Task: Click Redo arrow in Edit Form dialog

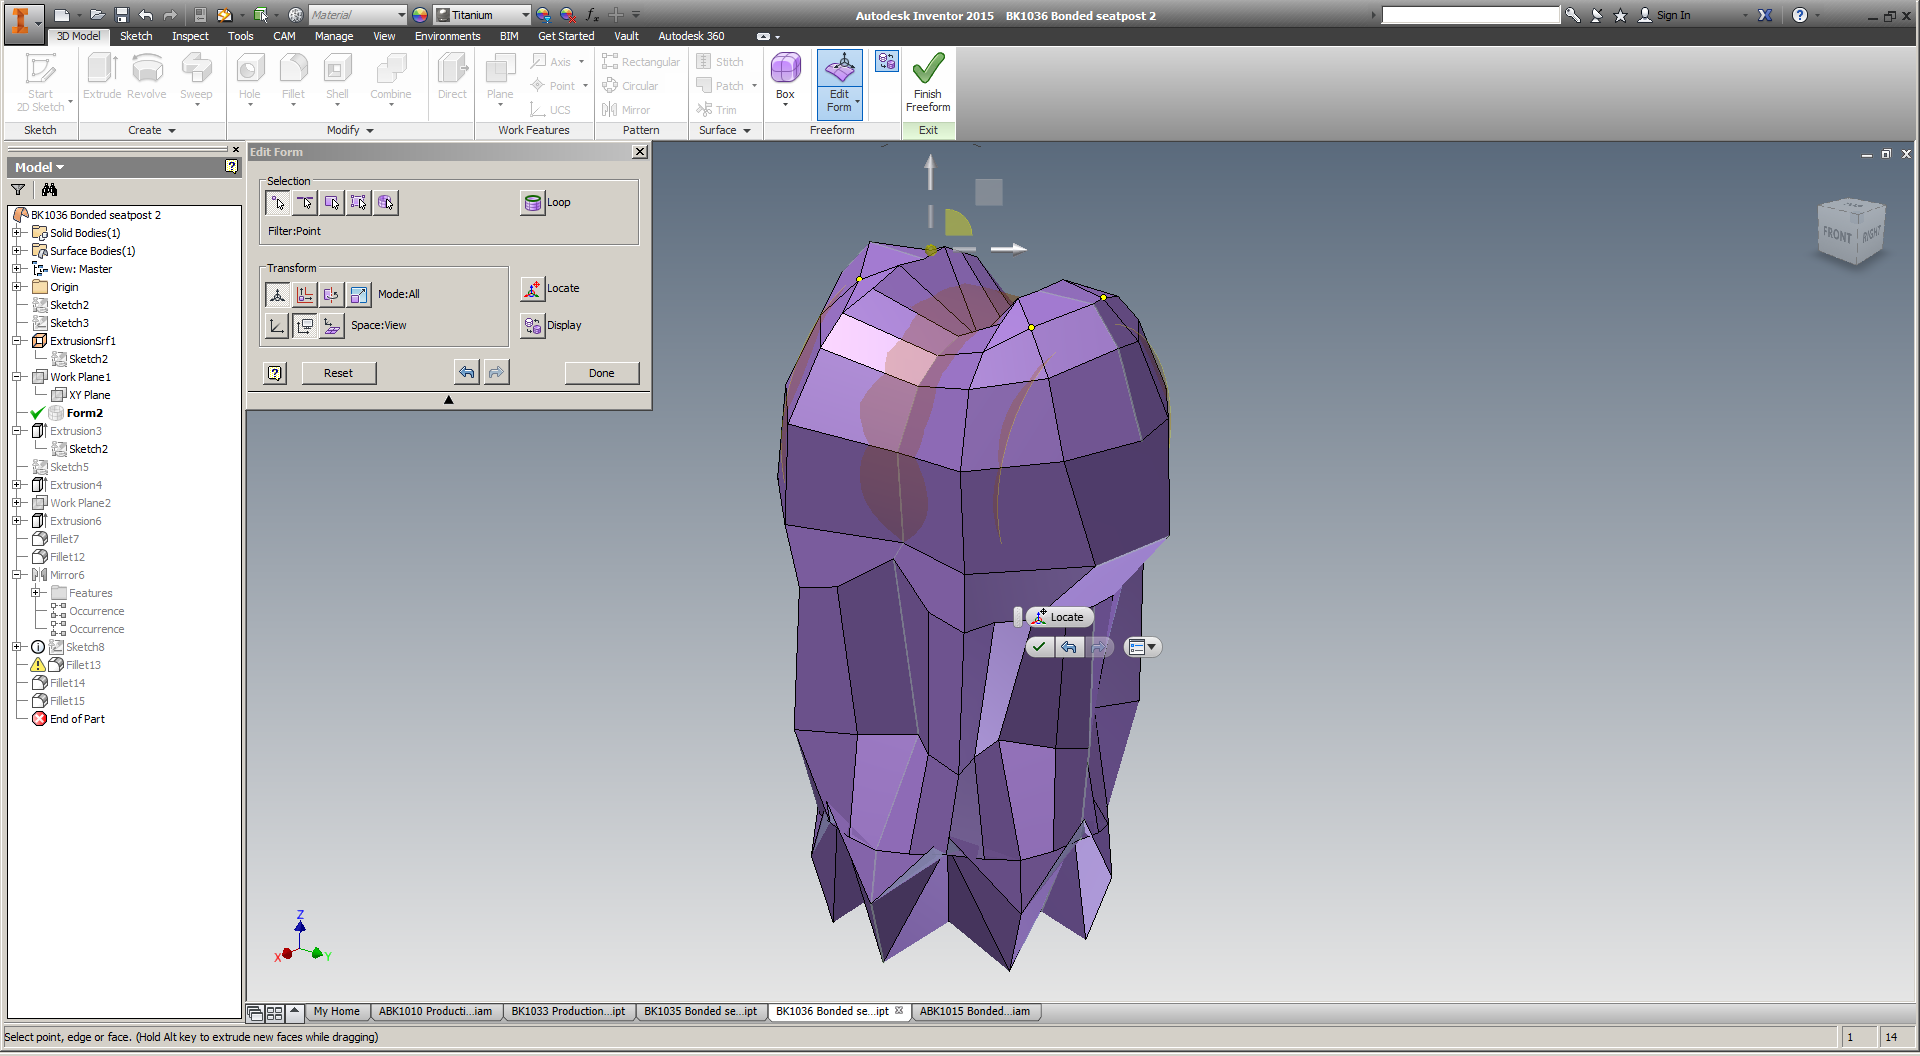Action: [x=496, y=373]
